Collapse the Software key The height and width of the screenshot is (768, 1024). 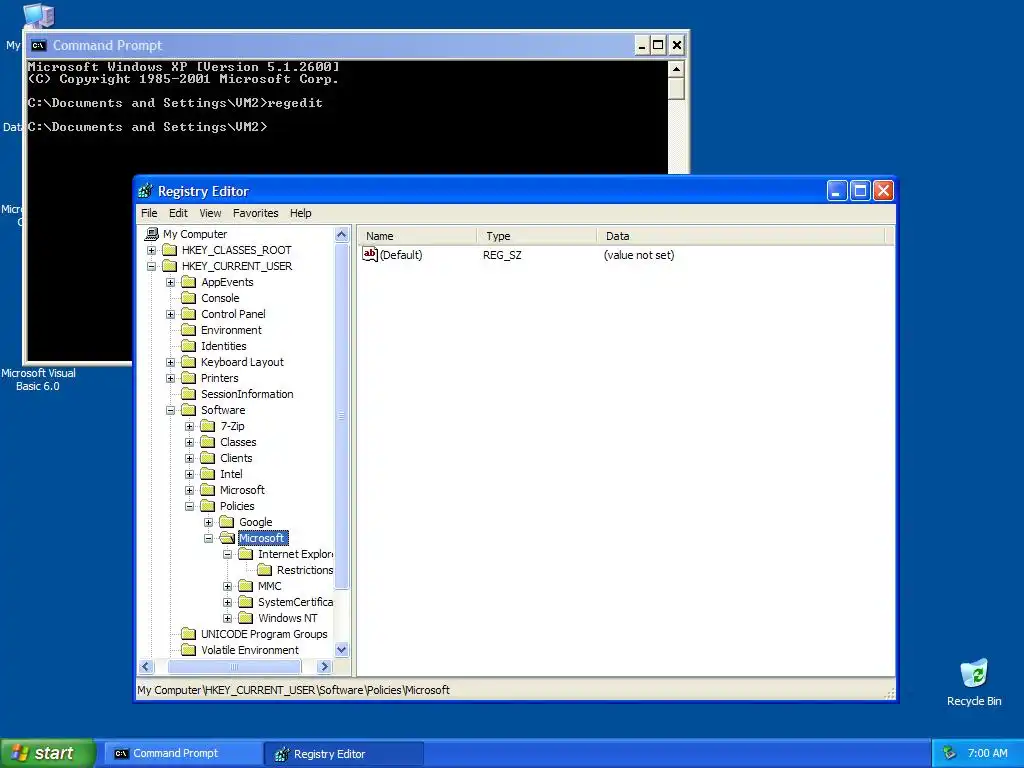click(x=170, y=410)
